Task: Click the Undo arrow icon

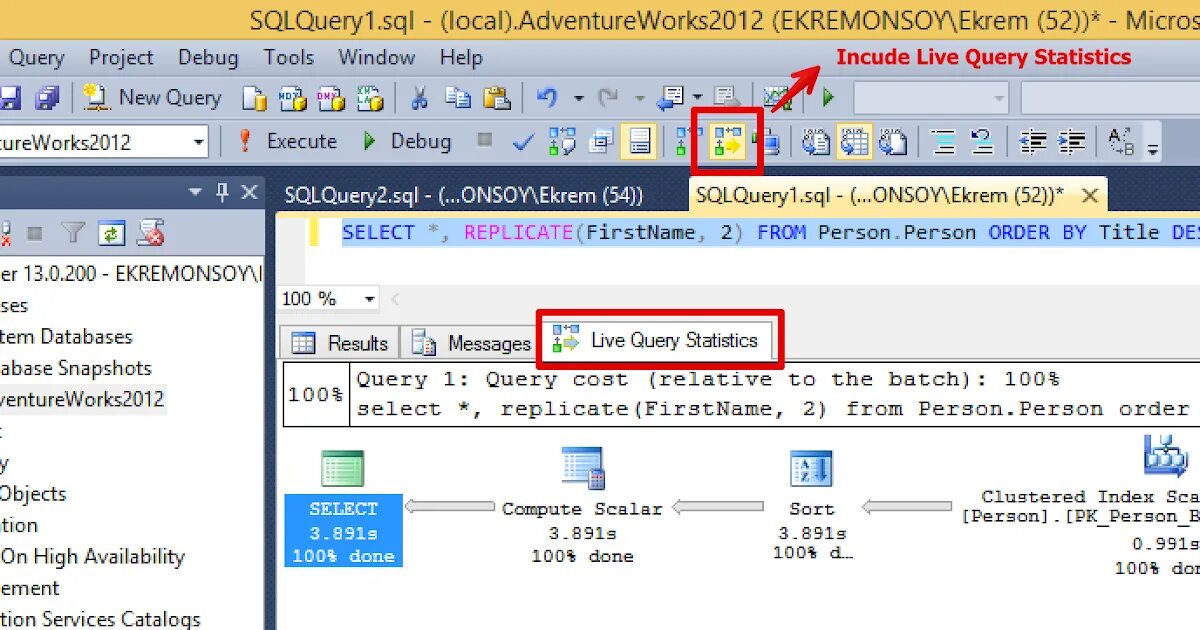Action: coord(547,98)
